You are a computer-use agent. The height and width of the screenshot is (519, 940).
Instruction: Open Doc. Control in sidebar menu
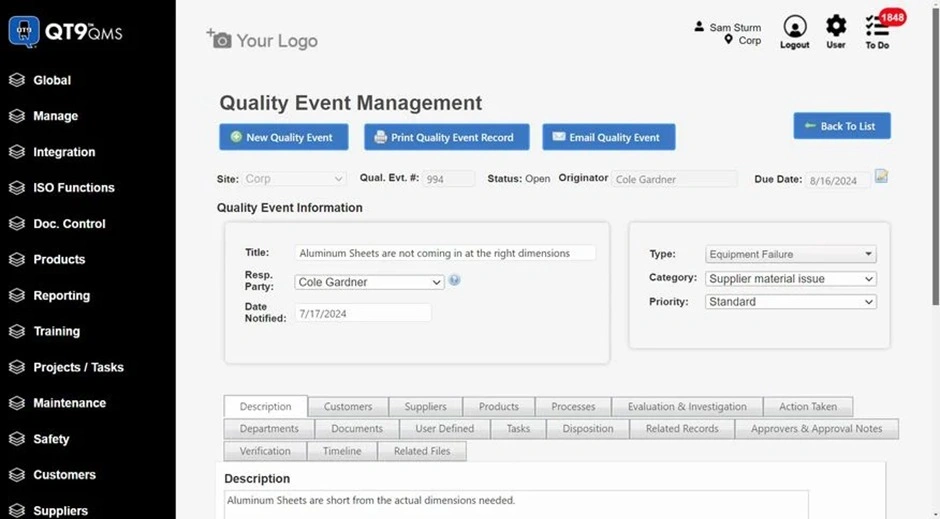(x=69, y=224)
